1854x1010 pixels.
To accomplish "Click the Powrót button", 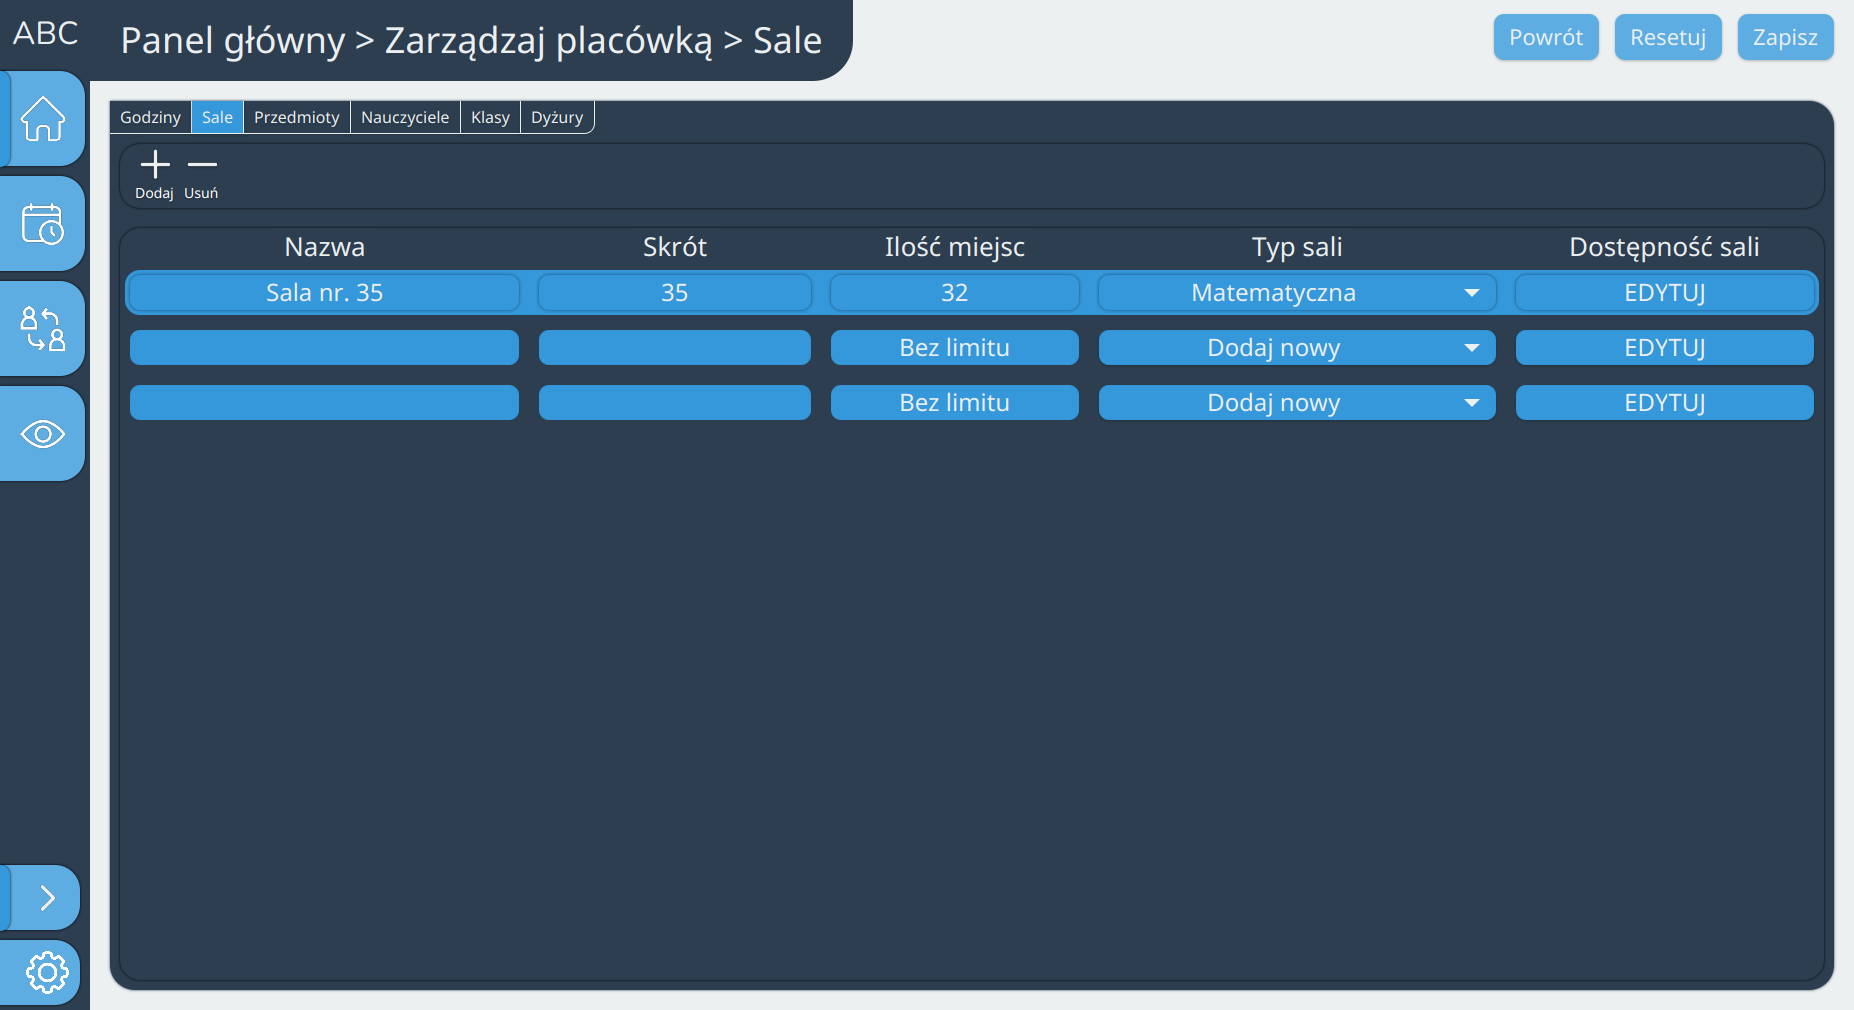I will click(1546, 37).
